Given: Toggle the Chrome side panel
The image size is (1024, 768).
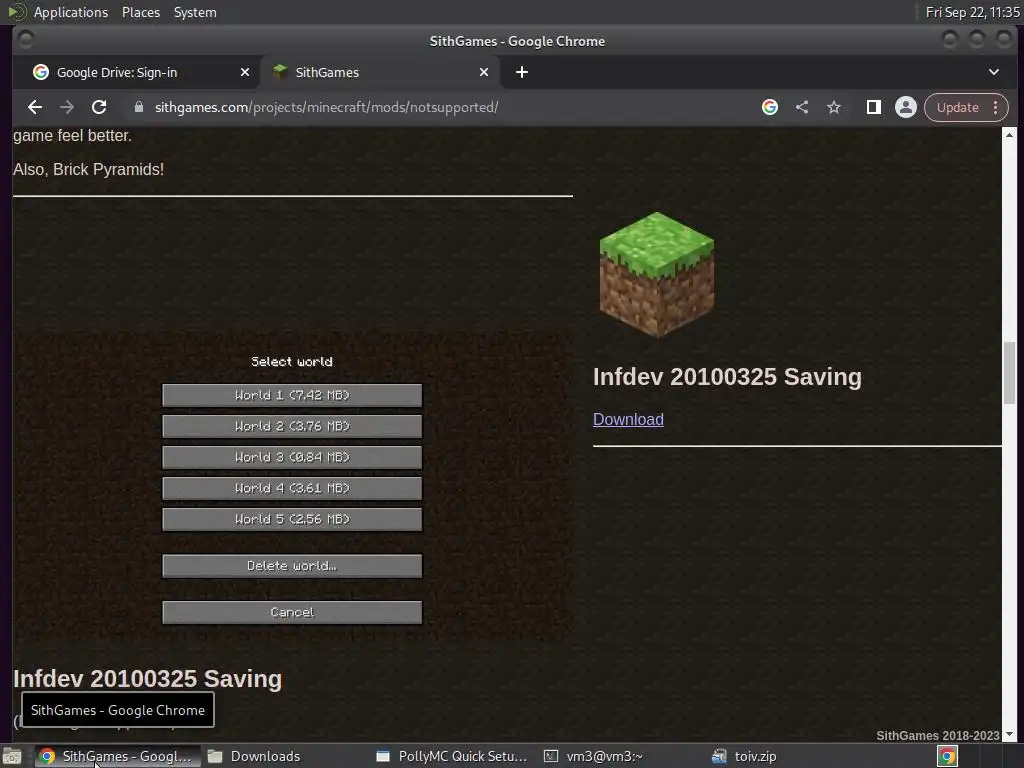Looking at the screenshot, I should (x=873, y=107).
